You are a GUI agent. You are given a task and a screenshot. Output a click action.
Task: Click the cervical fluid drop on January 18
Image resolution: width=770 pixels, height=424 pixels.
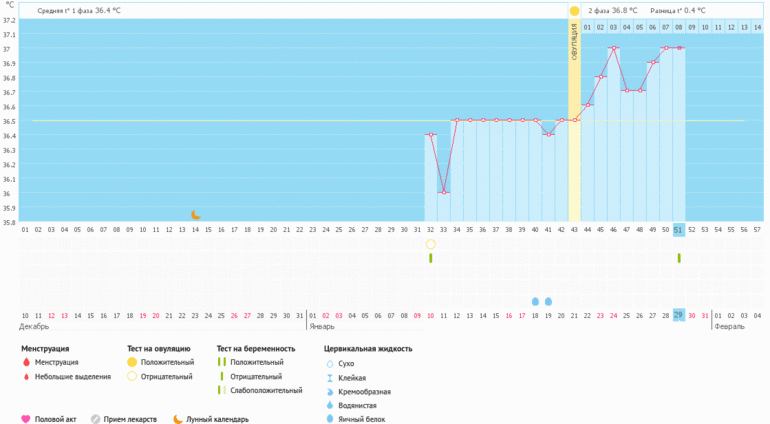(x=535, y=300)
